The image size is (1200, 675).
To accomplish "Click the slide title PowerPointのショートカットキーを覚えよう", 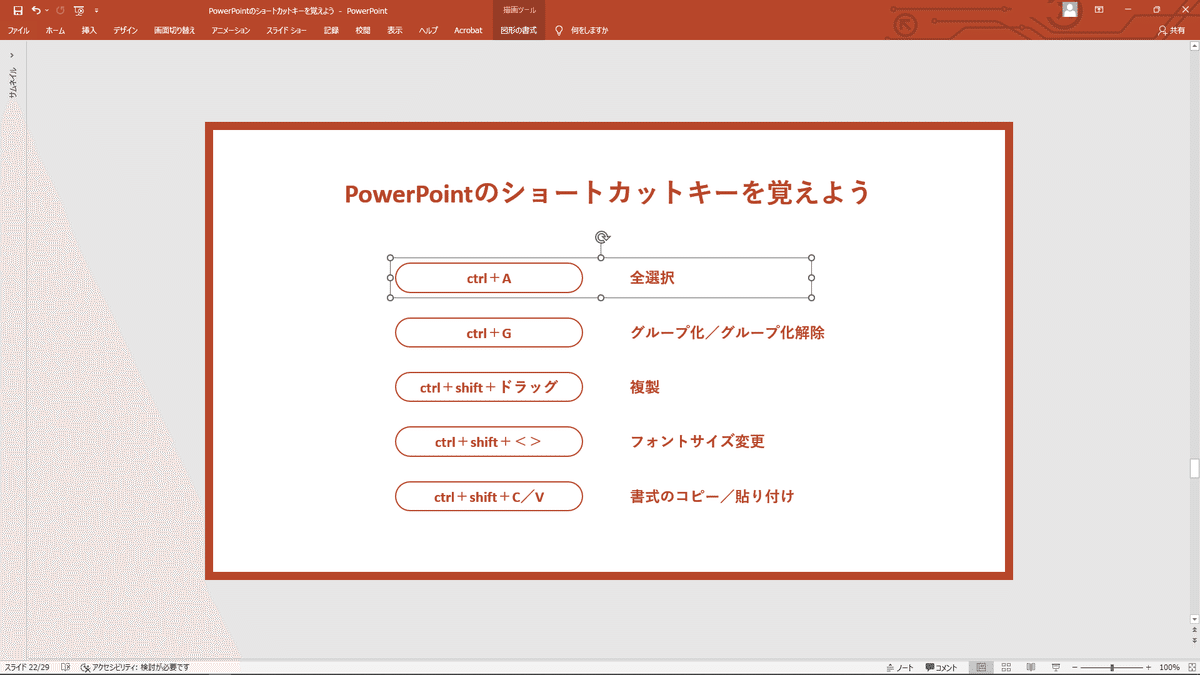I will (x=608, y=193).
